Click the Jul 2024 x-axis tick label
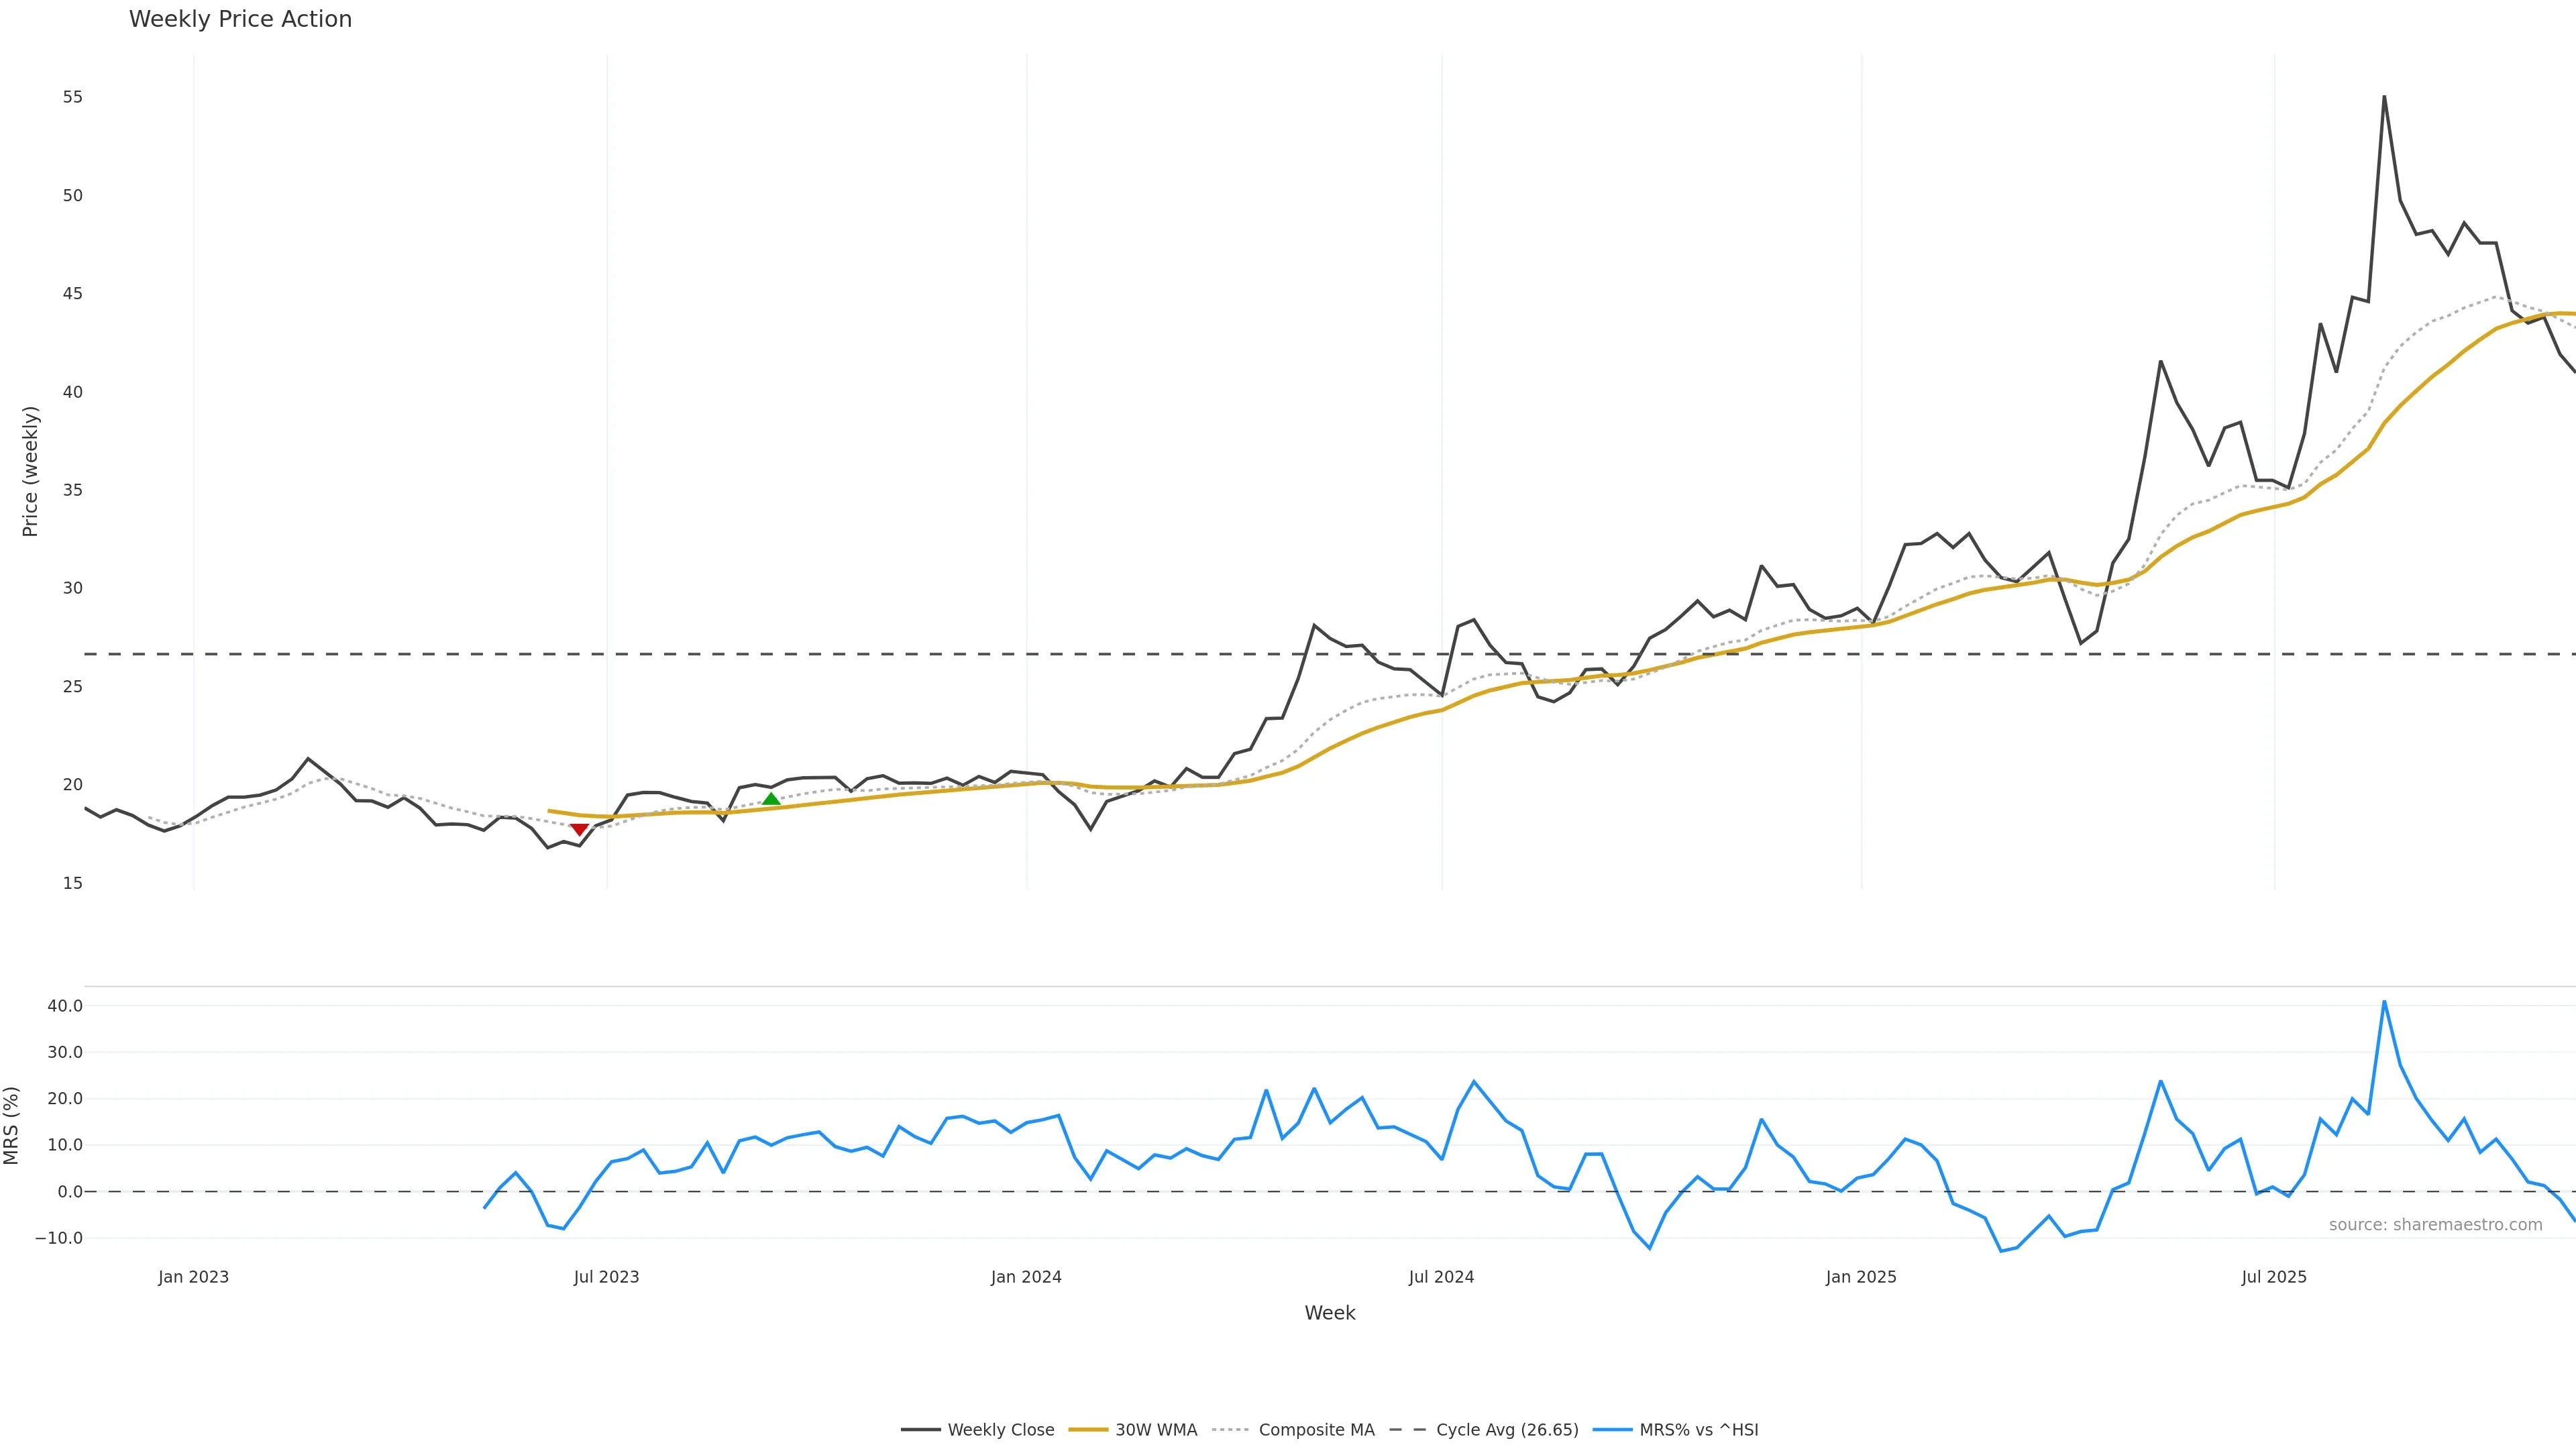 coord(1441,1277)
